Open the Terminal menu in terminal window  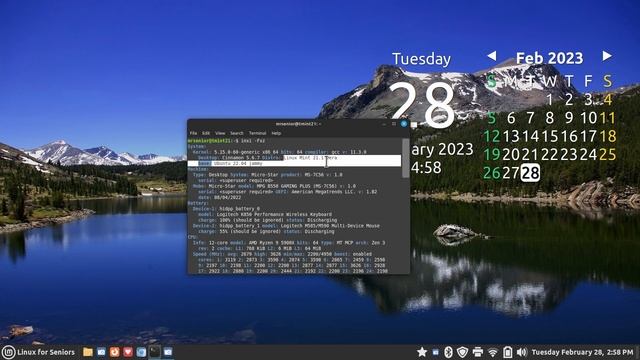[257, 133]
